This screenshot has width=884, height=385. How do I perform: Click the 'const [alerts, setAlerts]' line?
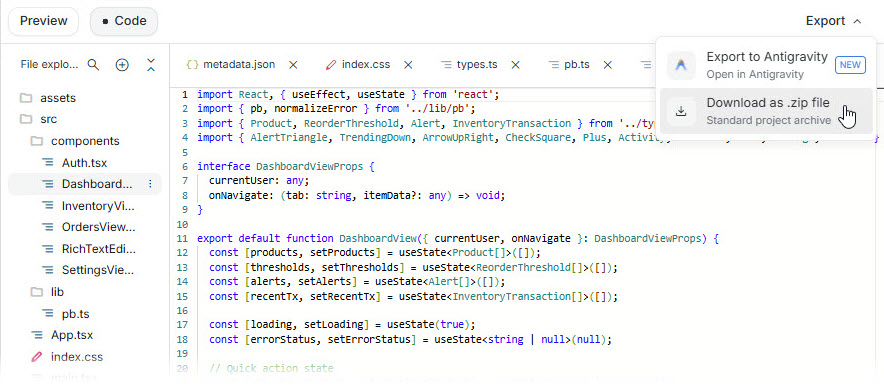pyautogui.click(x=357, y=281)
